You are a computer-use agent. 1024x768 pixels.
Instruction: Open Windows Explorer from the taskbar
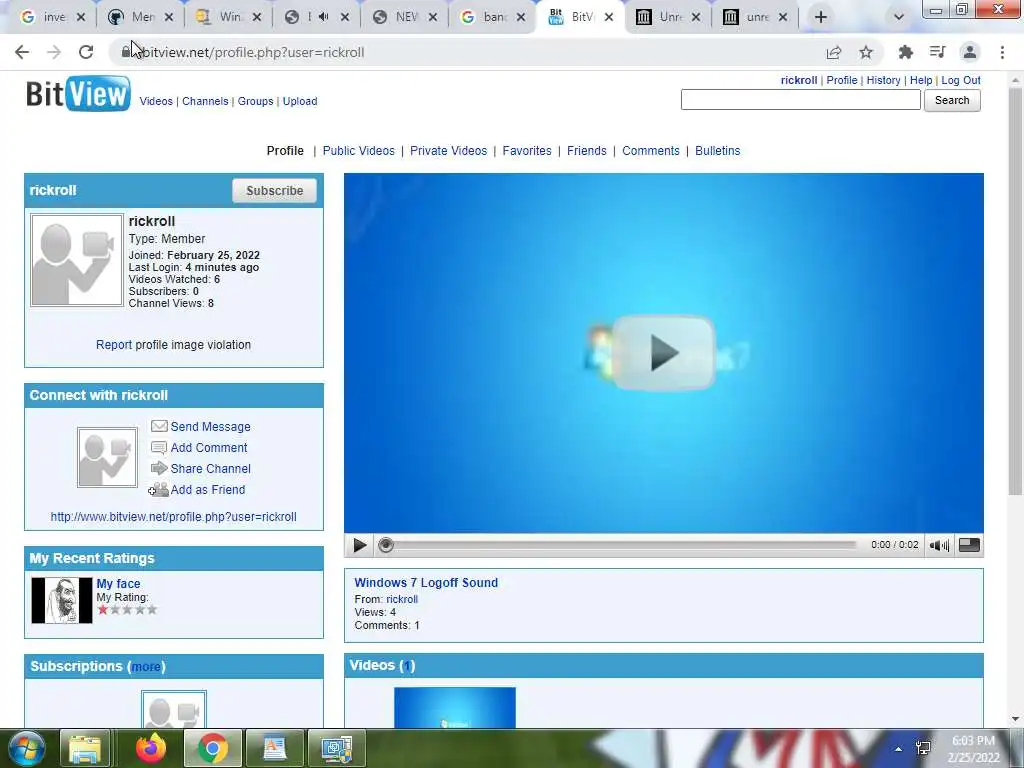(85, 748)
